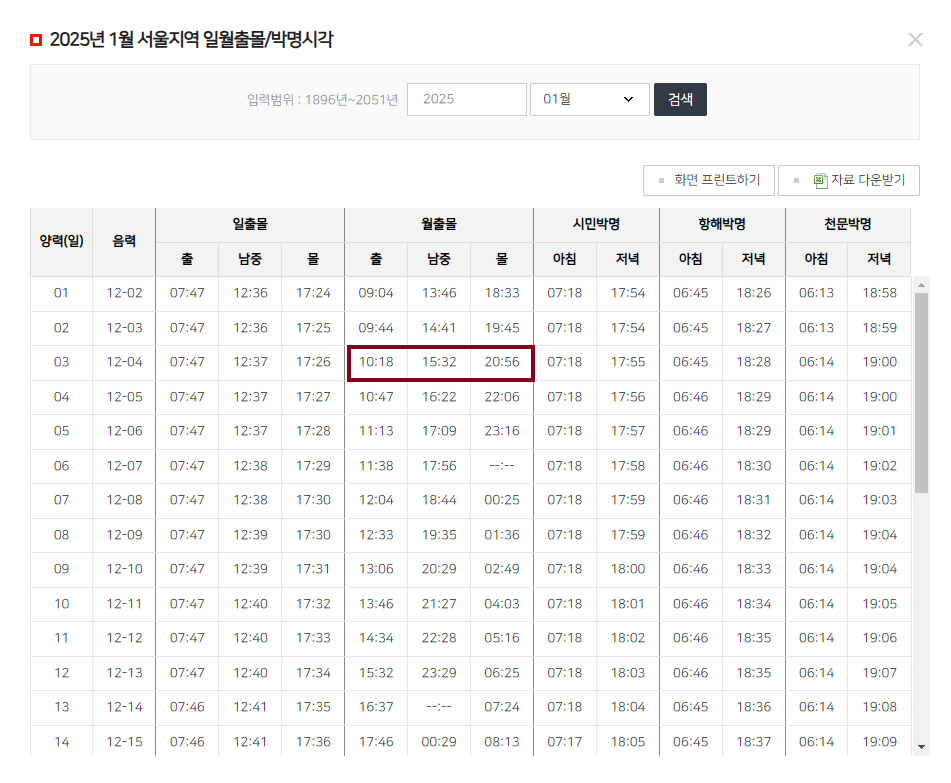Open the month dropdown showing 01월
The width and height of the screenshot is (951, 783).
pyautogui.click(x=590, y=99)
